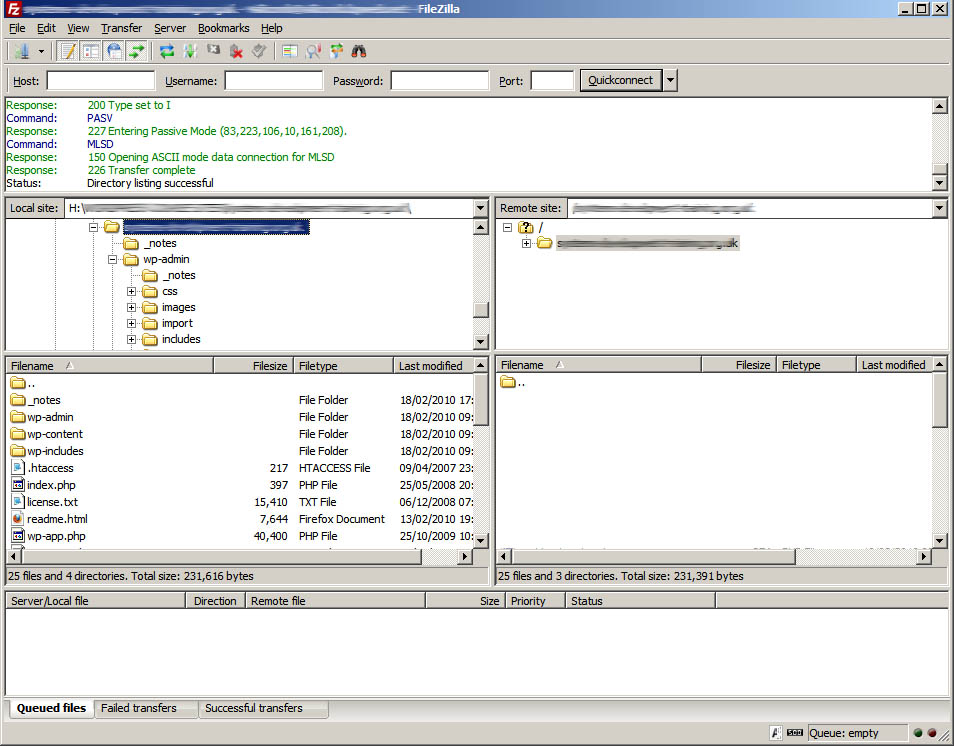
Task: Select the _notes folder icon in file list
Action: (x=18, y=400)
